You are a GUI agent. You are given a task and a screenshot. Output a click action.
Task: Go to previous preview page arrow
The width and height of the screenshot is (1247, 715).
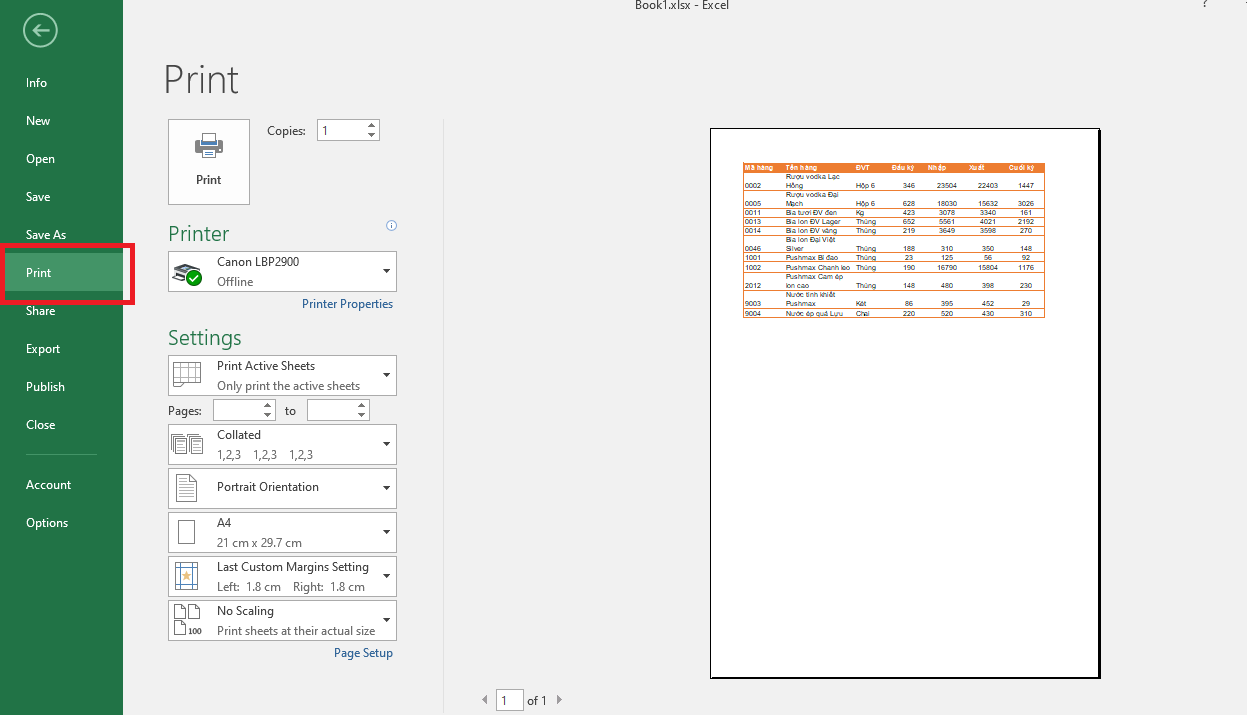[x=485, y=700]
